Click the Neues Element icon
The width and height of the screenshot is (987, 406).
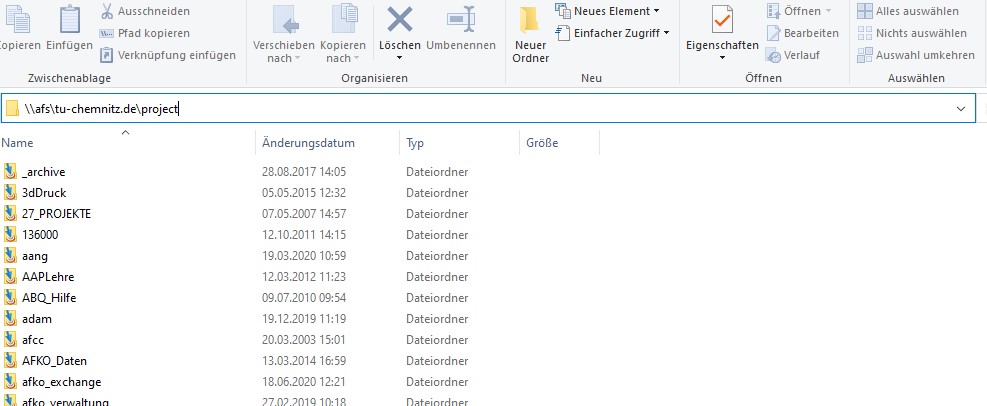(562, 11)
